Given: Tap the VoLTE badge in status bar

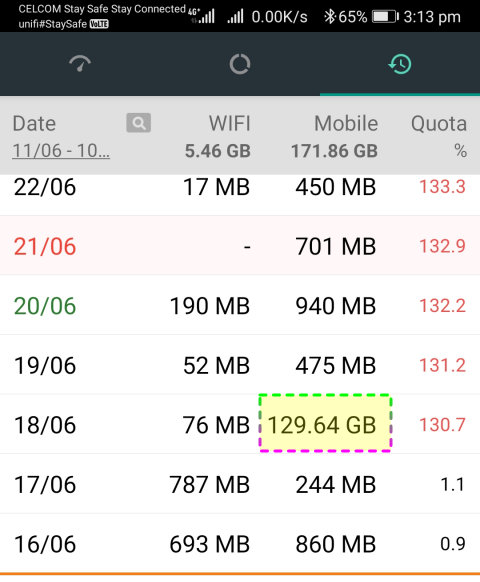Looking at the screenshot, I should point(99,24).
